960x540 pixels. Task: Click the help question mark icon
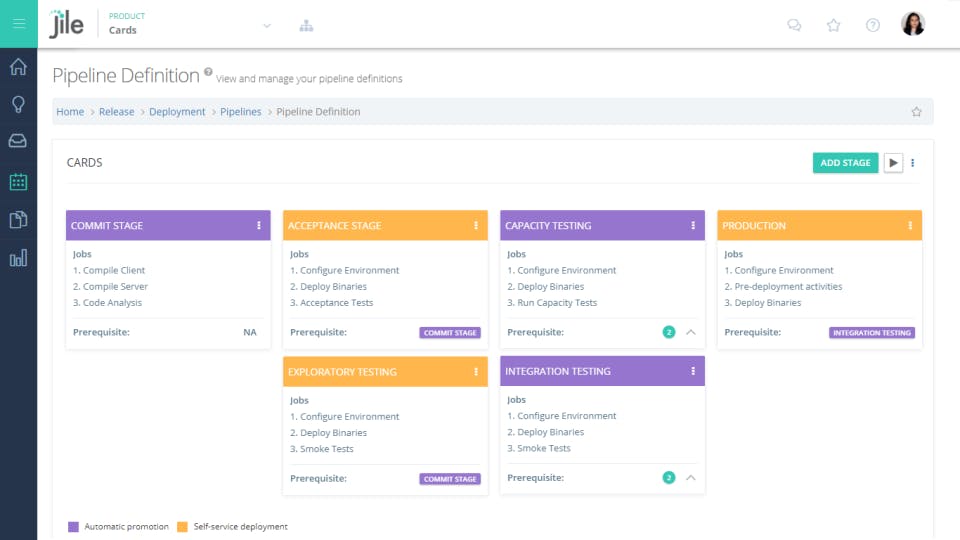tap(873, 25)
